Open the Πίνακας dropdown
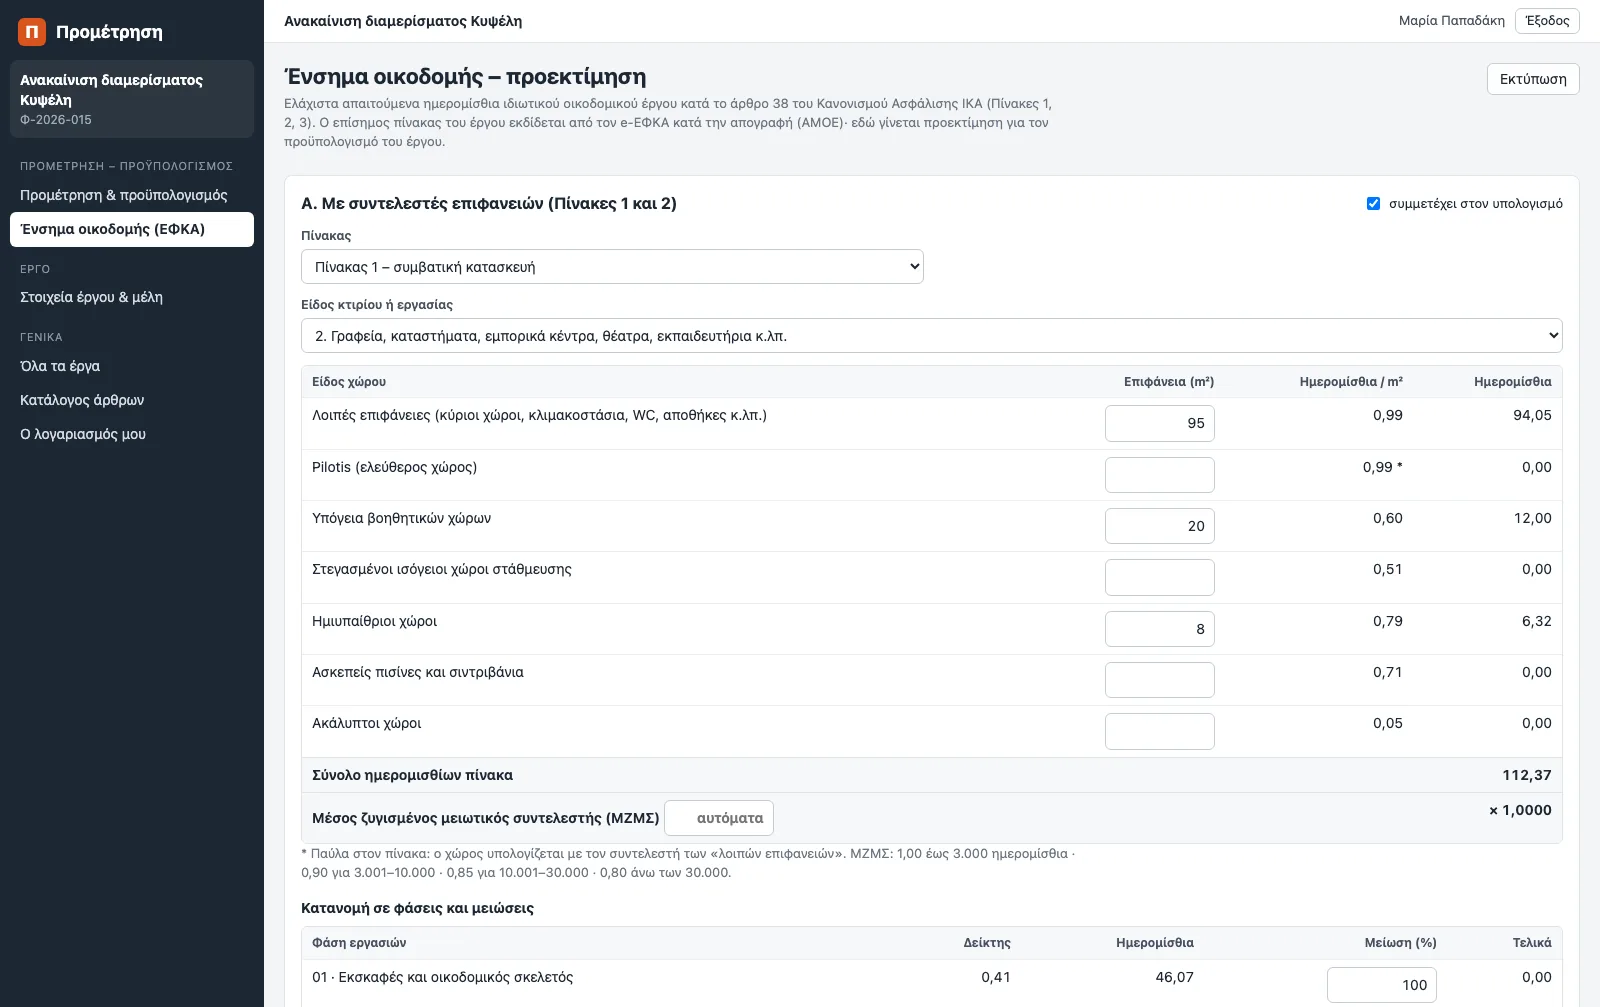The height and width of the screenshot is (1007, 1600). coord(612,267)
